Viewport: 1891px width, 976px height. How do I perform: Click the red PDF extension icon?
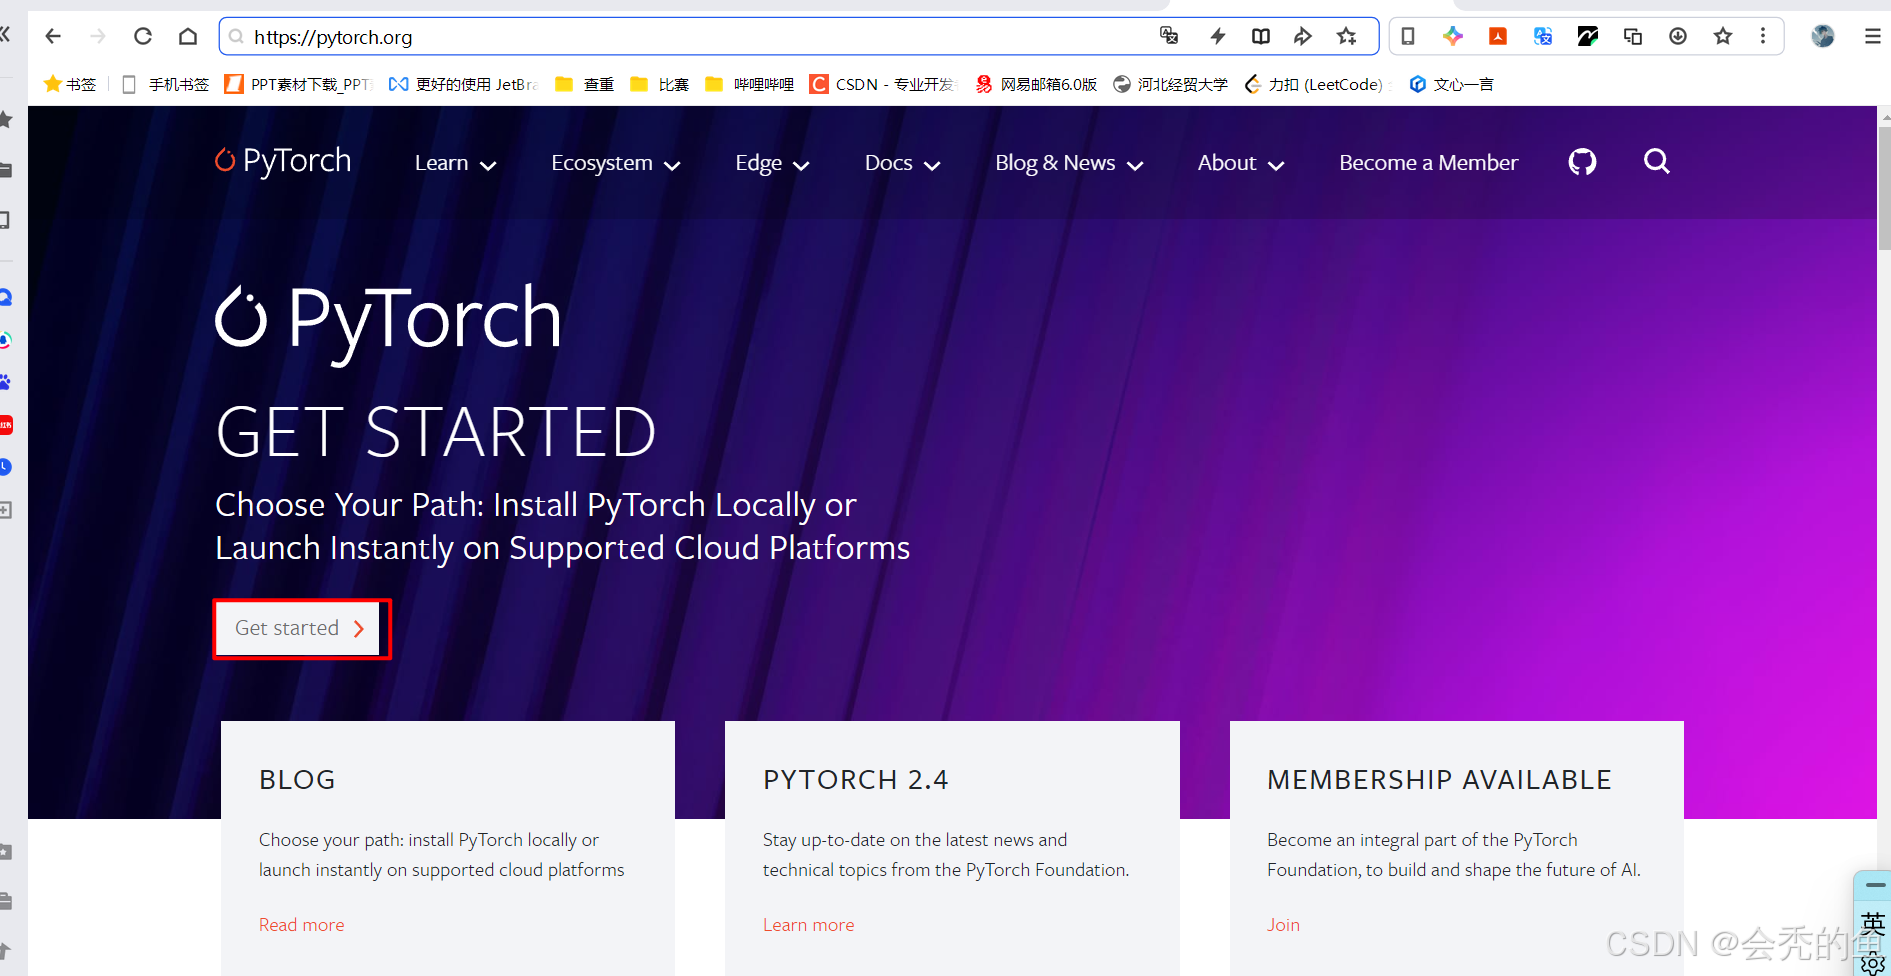[1498, 36]
